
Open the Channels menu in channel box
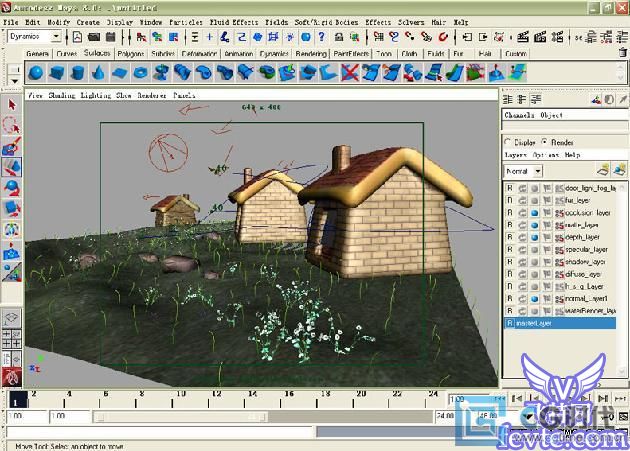coord(519,115)
